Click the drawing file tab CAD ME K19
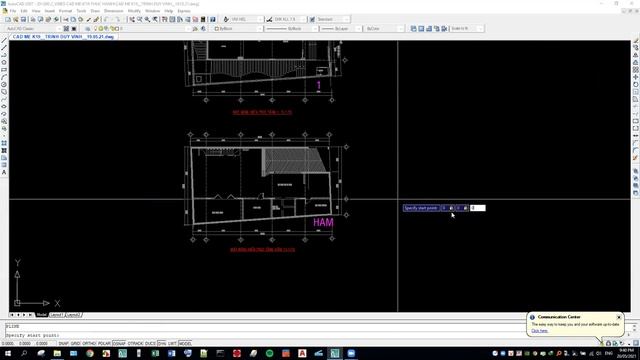Viewport: 640px width, 360px height. pos(63,36)
